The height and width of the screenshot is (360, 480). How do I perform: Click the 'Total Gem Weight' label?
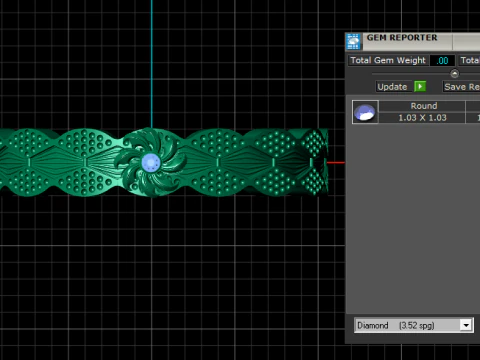click(x=388, y=60)
